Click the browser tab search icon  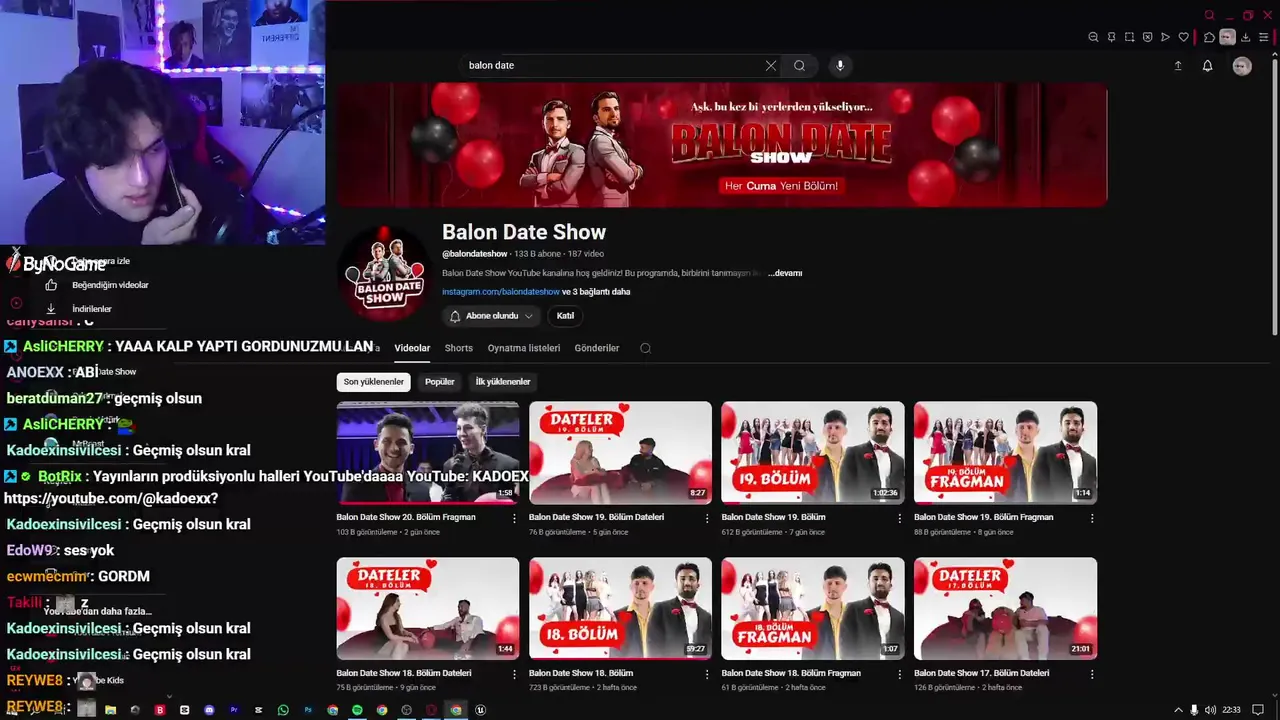pyautogui.click(x=1210, y=15)
